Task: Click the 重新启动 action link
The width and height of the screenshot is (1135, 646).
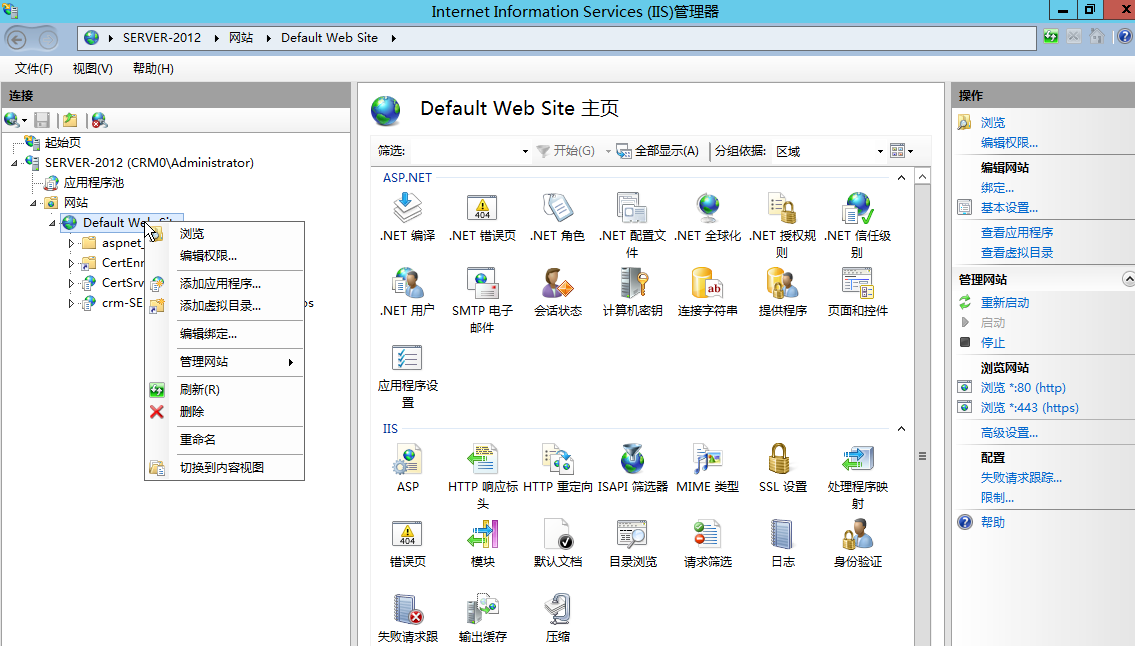Action: point(1005,303)
